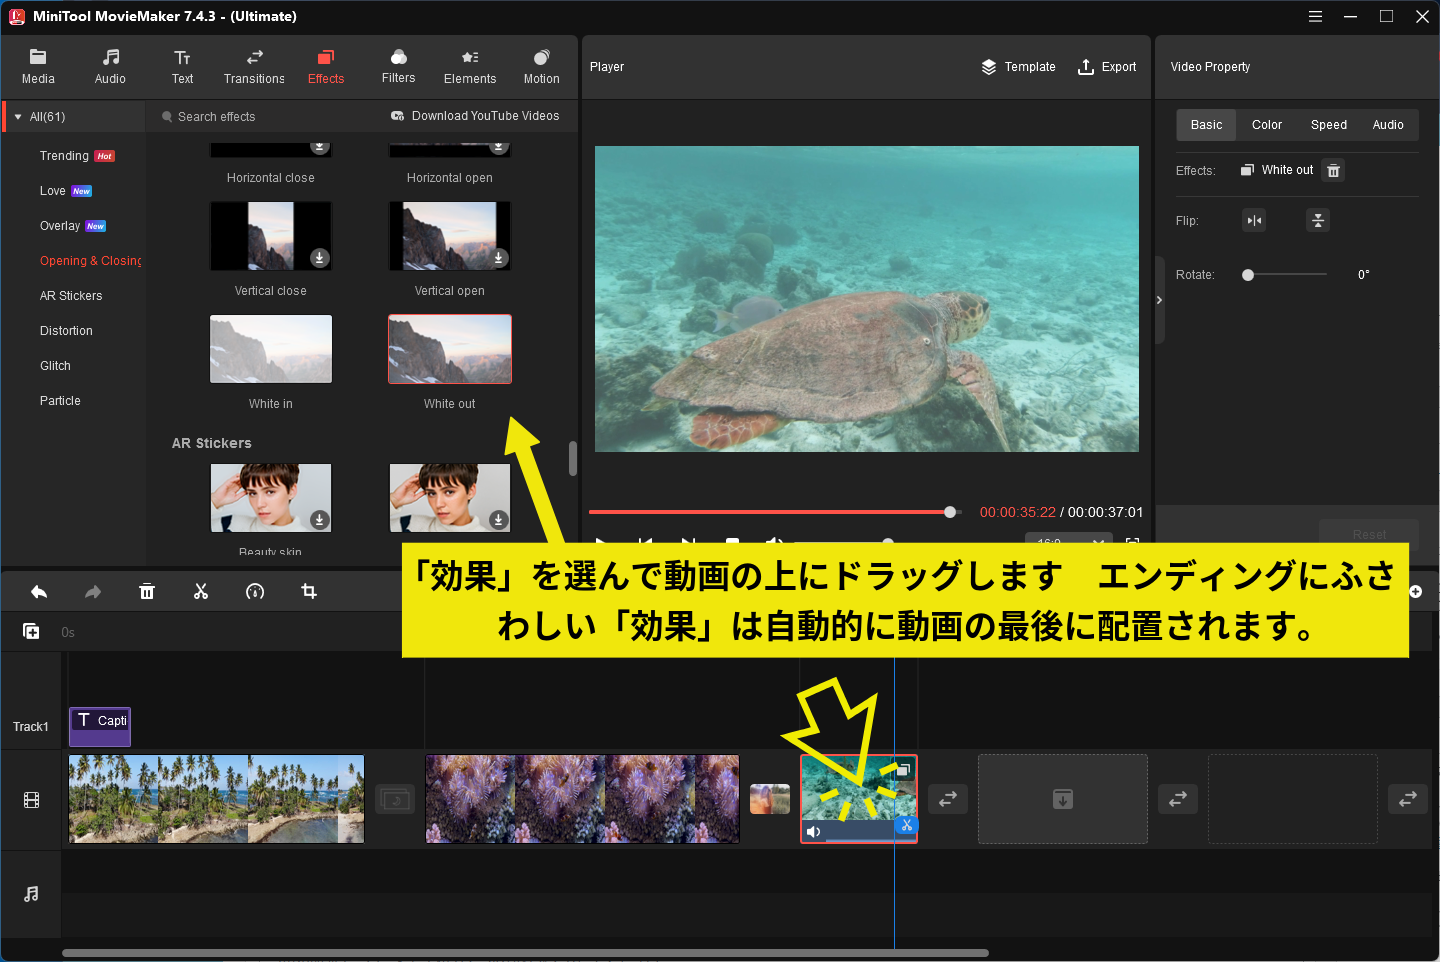
Task: Collapse the All(61) effects category
Action: (x=18, y=117)
